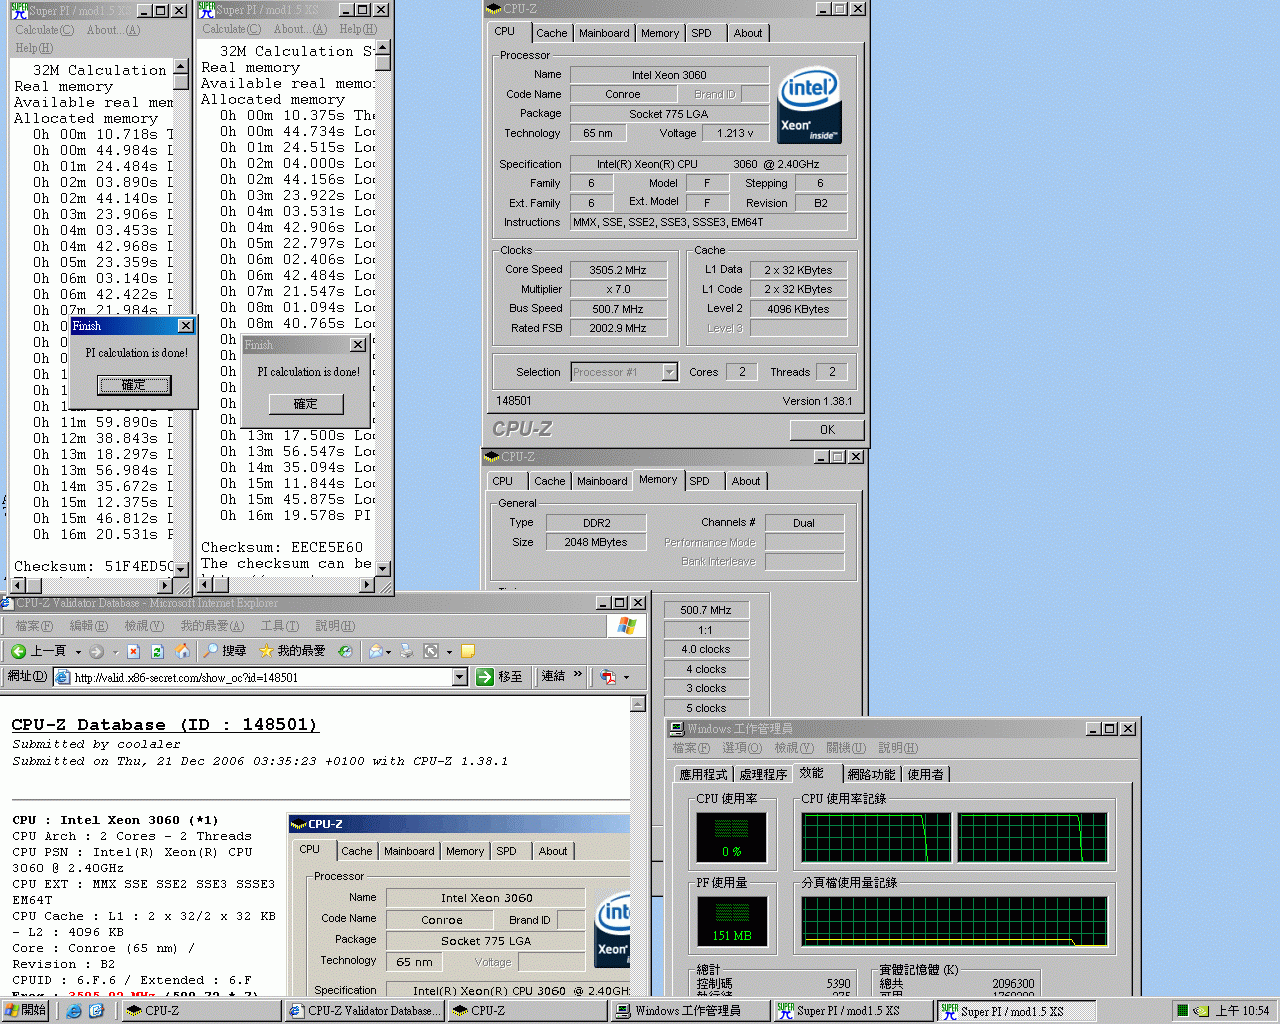This screenshot has width=1280, height=1024.
Task: Open 工具(T) menu in Internet Explorer
Action: coord(280,626)
